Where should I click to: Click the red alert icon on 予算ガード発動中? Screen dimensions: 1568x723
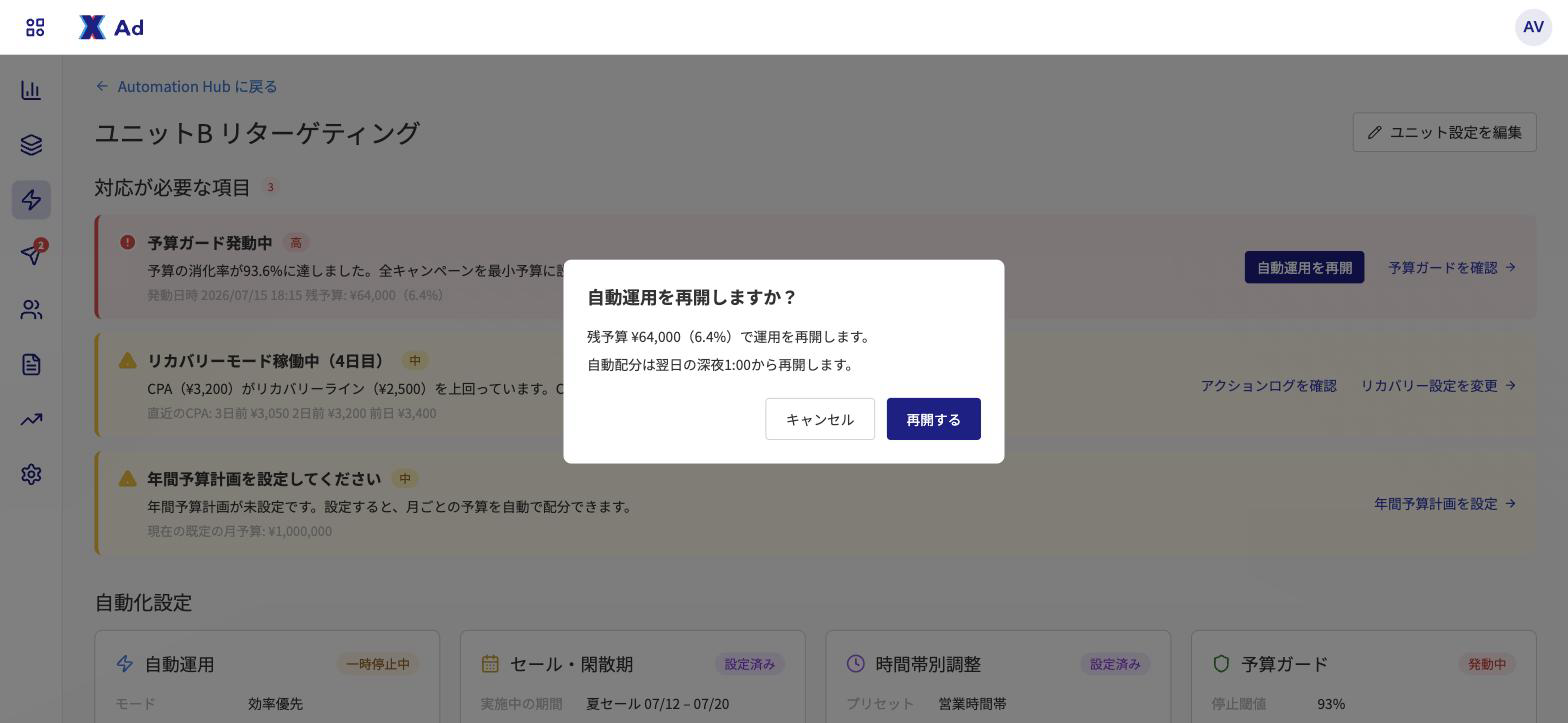(x=128, y=242)
